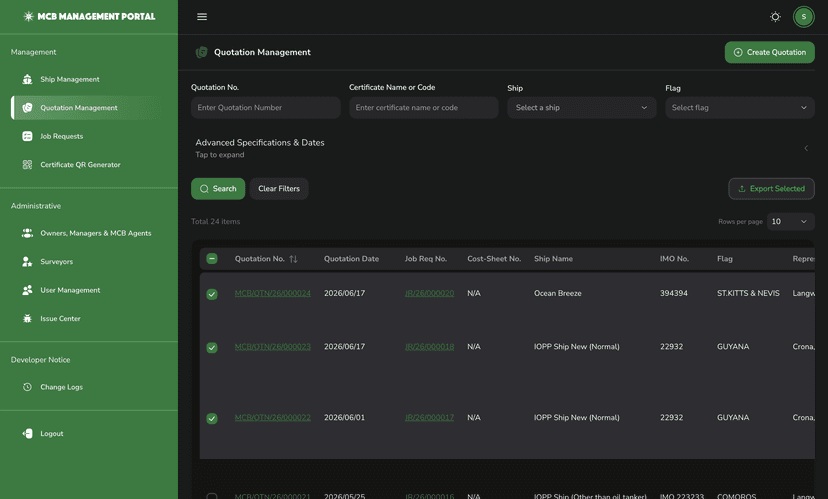
Task: Click the Search button
Action: point(218,189)
